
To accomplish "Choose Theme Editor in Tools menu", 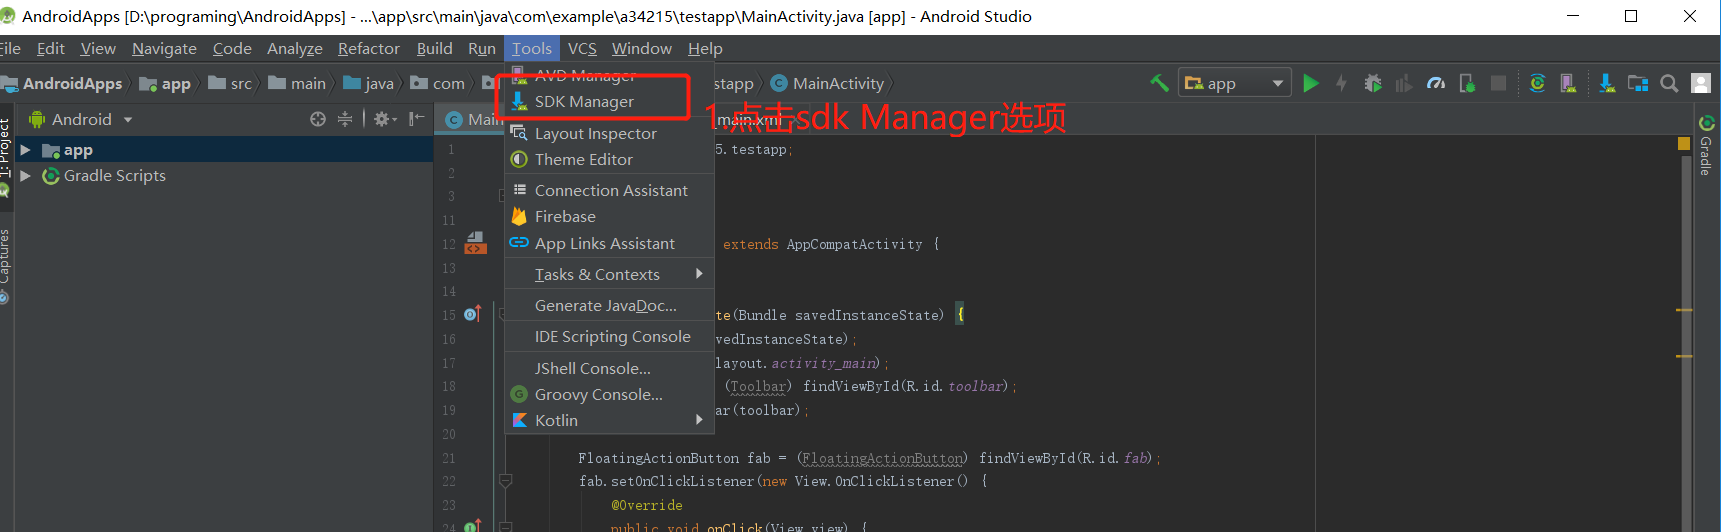I will pos(609,160).
